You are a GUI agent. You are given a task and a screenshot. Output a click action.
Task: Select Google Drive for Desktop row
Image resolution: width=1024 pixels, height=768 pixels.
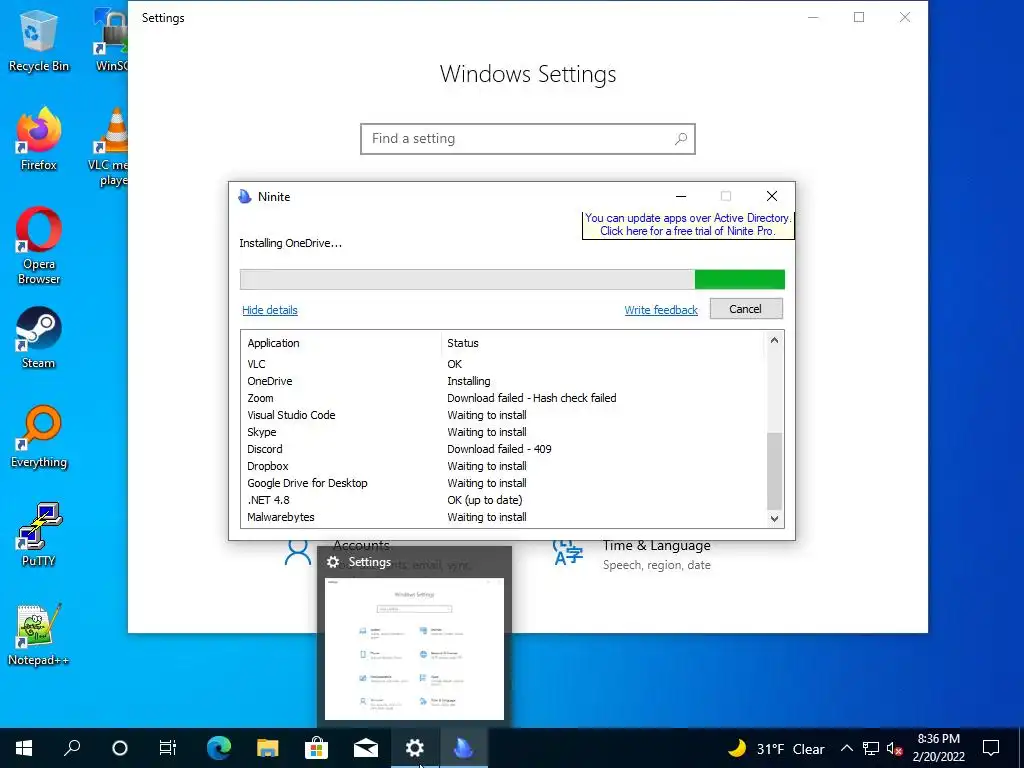(x=504, y=483)
